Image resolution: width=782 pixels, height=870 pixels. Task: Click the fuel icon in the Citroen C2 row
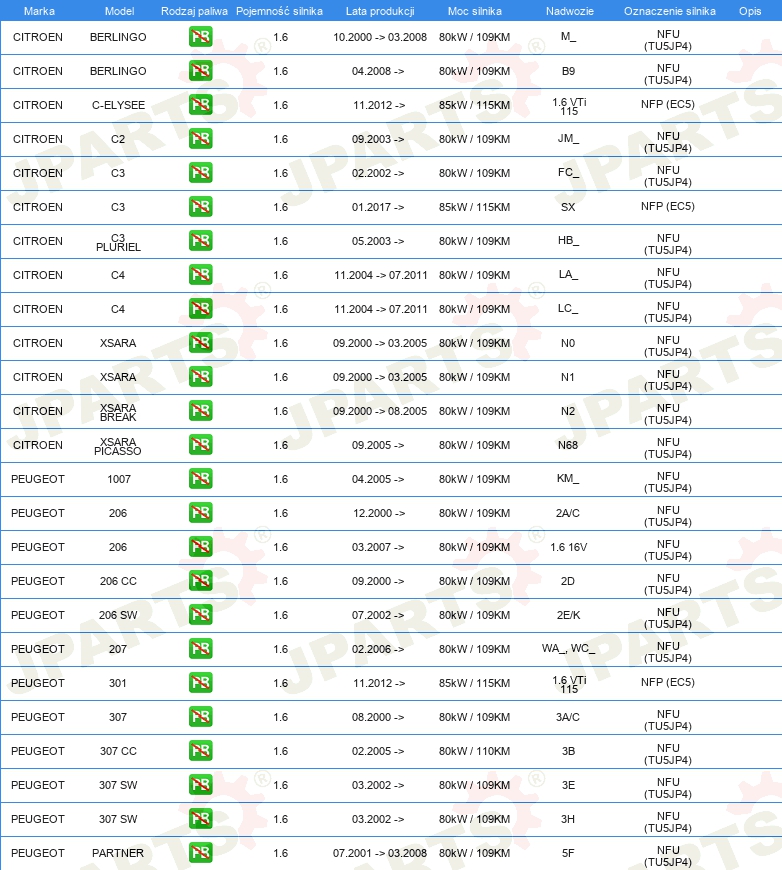(x=200, y=139)
